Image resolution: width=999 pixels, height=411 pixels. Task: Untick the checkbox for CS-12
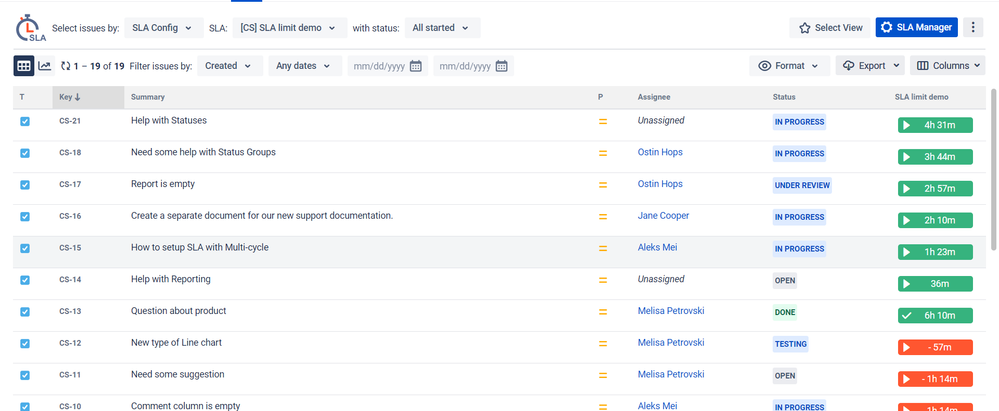(25, 343)
